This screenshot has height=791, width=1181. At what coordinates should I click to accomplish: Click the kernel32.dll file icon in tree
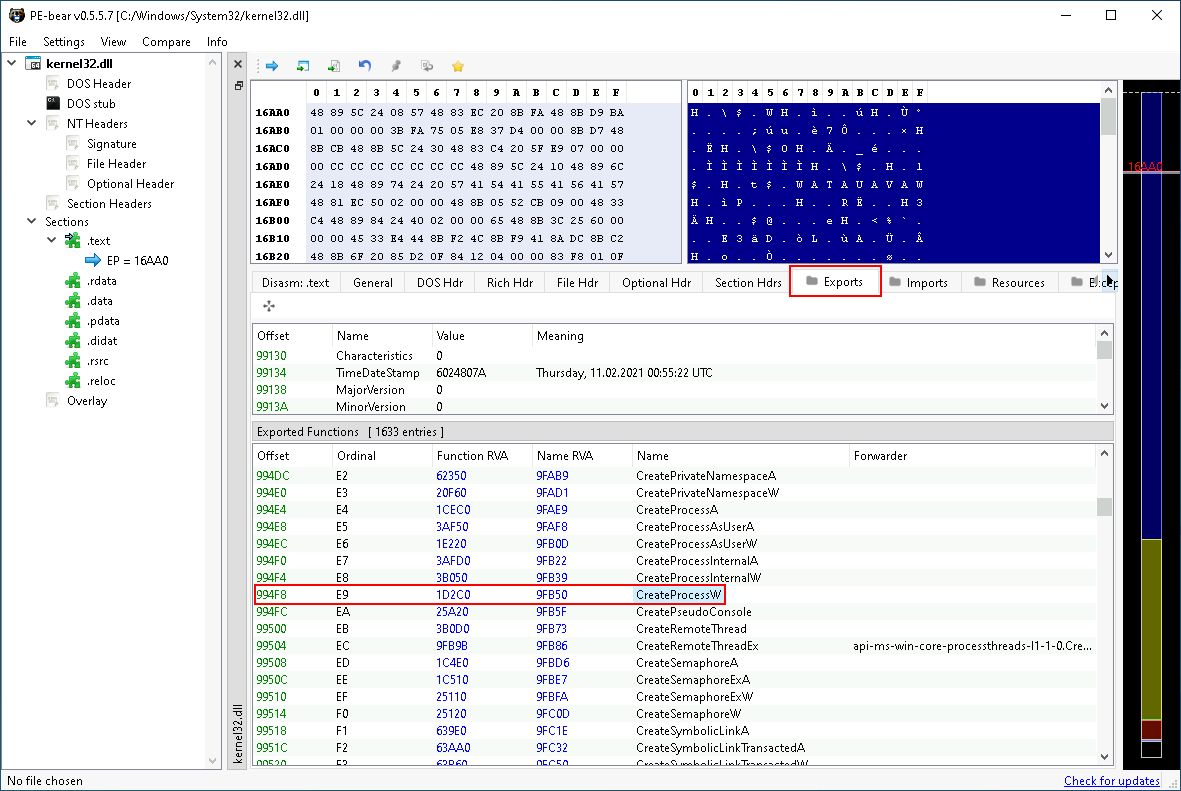coord(32,63)
